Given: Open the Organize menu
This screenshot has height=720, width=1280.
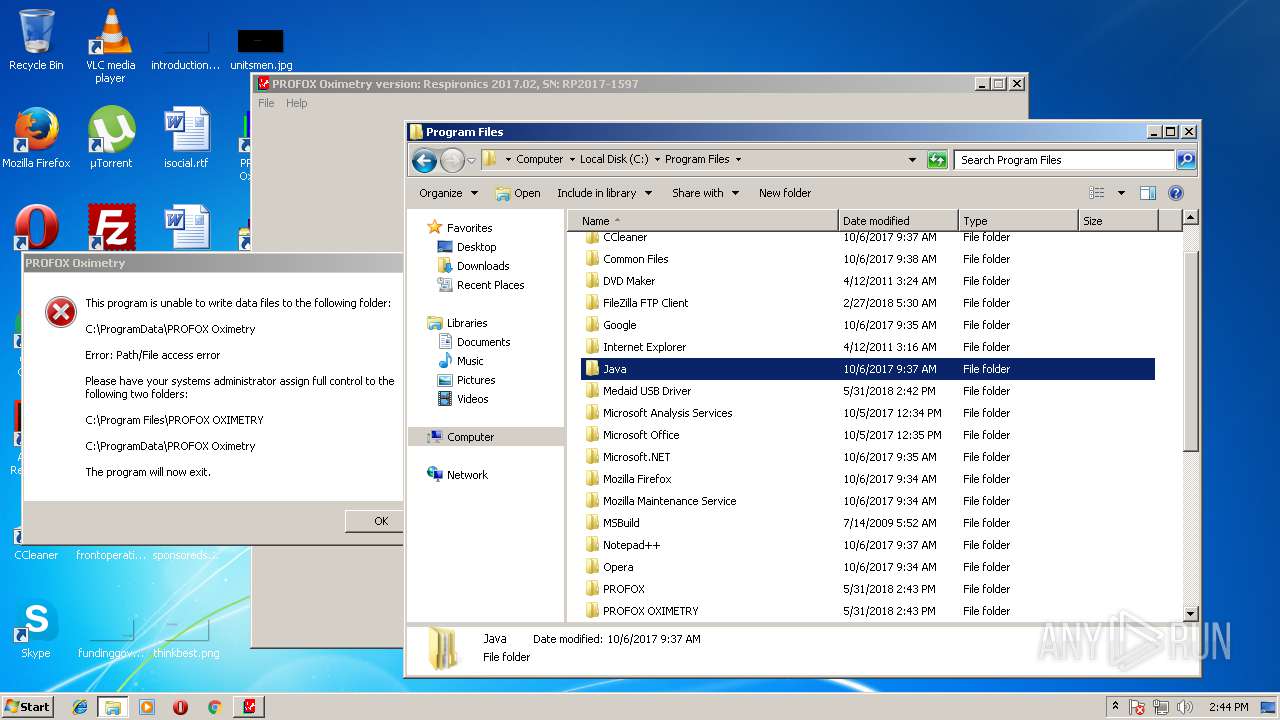Looking at the screenshot, I should [x=448, y=193].
